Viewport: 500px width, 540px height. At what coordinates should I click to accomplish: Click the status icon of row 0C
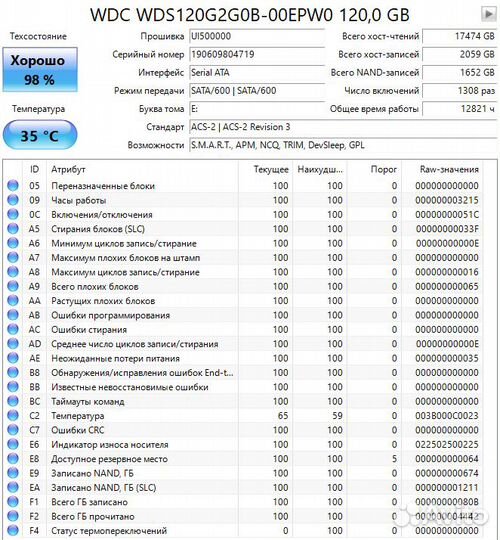[13, 214]
